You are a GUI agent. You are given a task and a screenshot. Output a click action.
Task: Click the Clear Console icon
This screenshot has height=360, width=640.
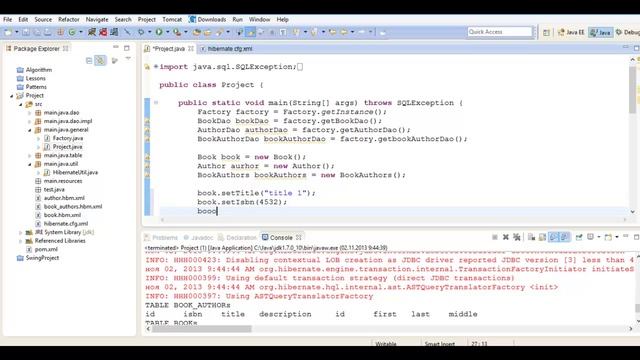[531, 237]
